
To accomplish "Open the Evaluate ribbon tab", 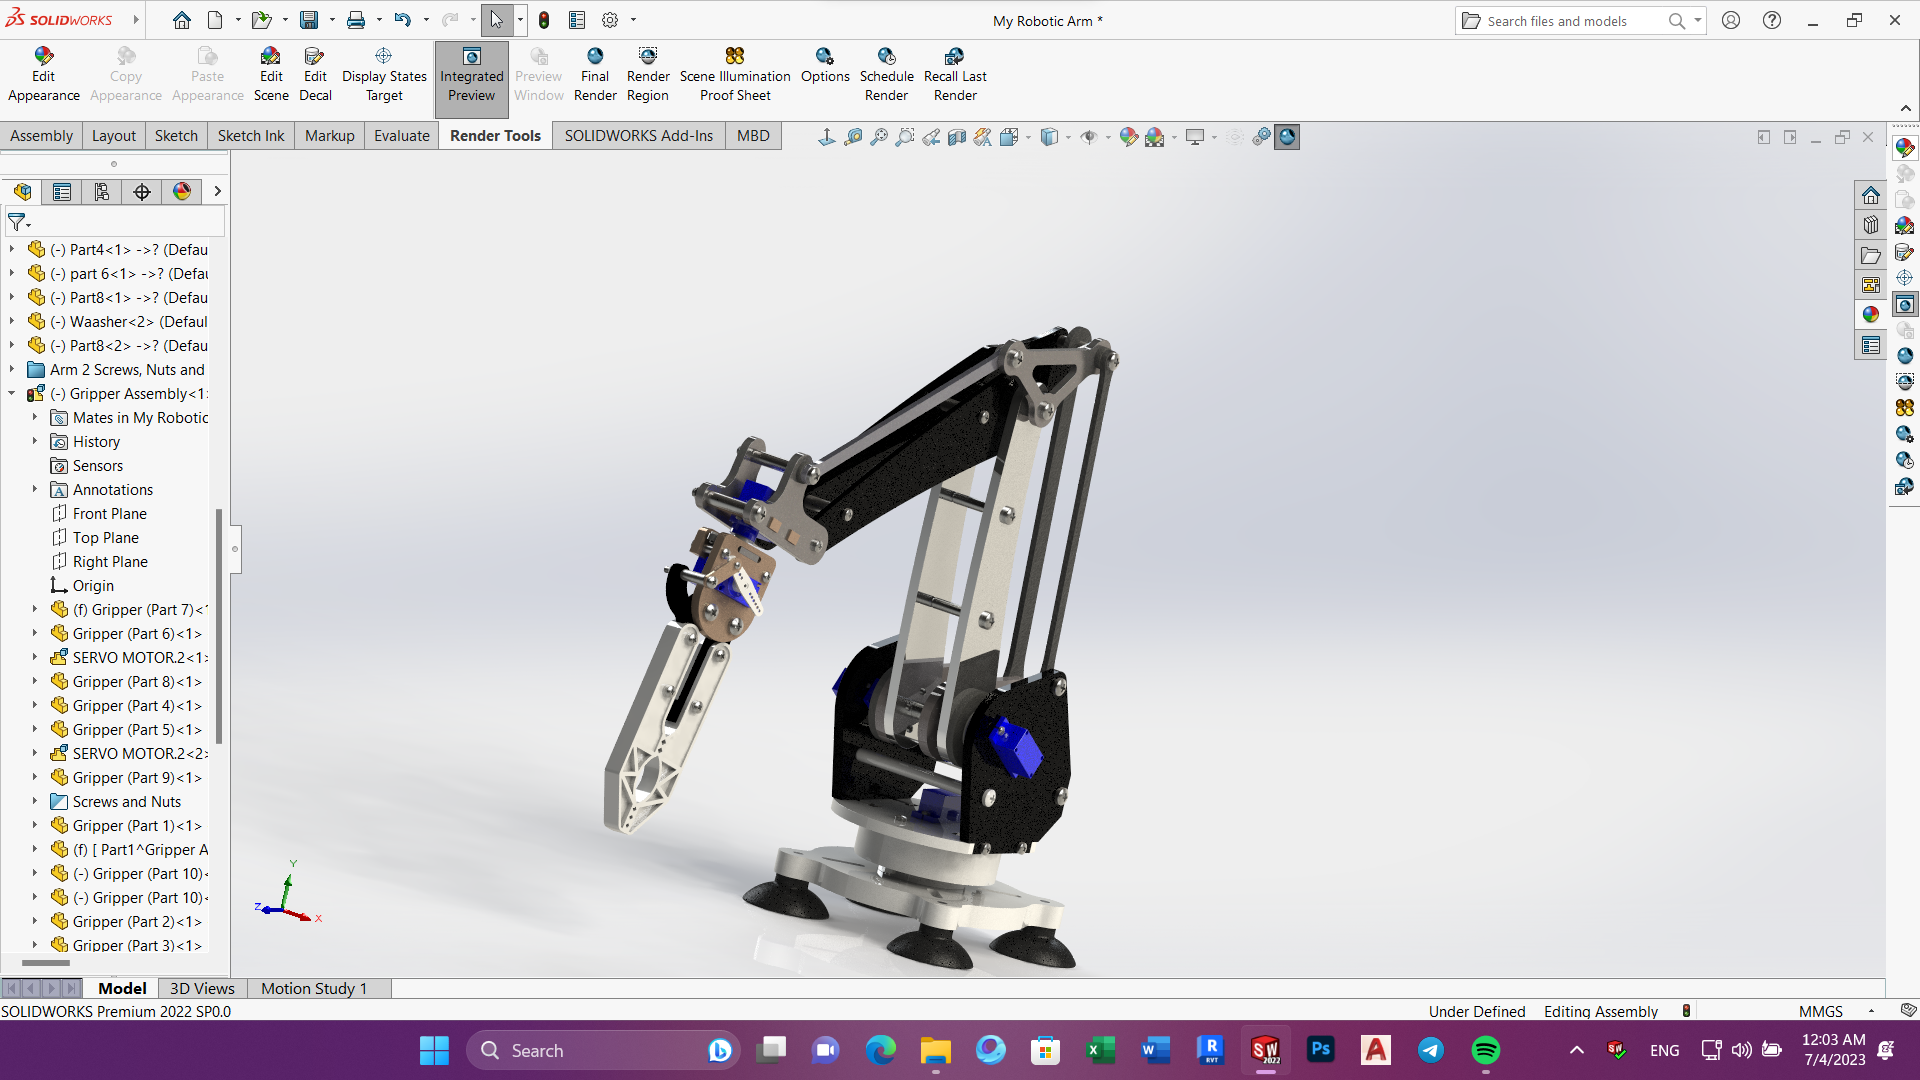I will point(400,135).
